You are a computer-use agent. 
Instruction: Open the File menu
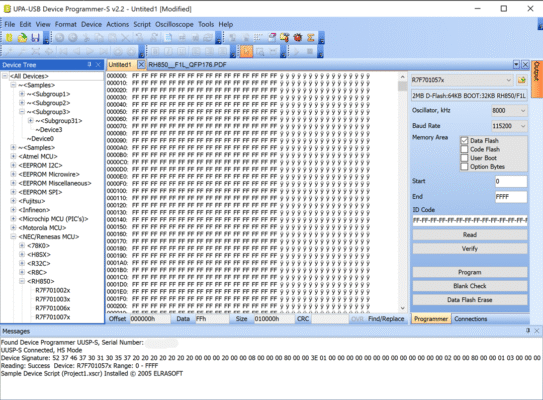click(10, 24)
